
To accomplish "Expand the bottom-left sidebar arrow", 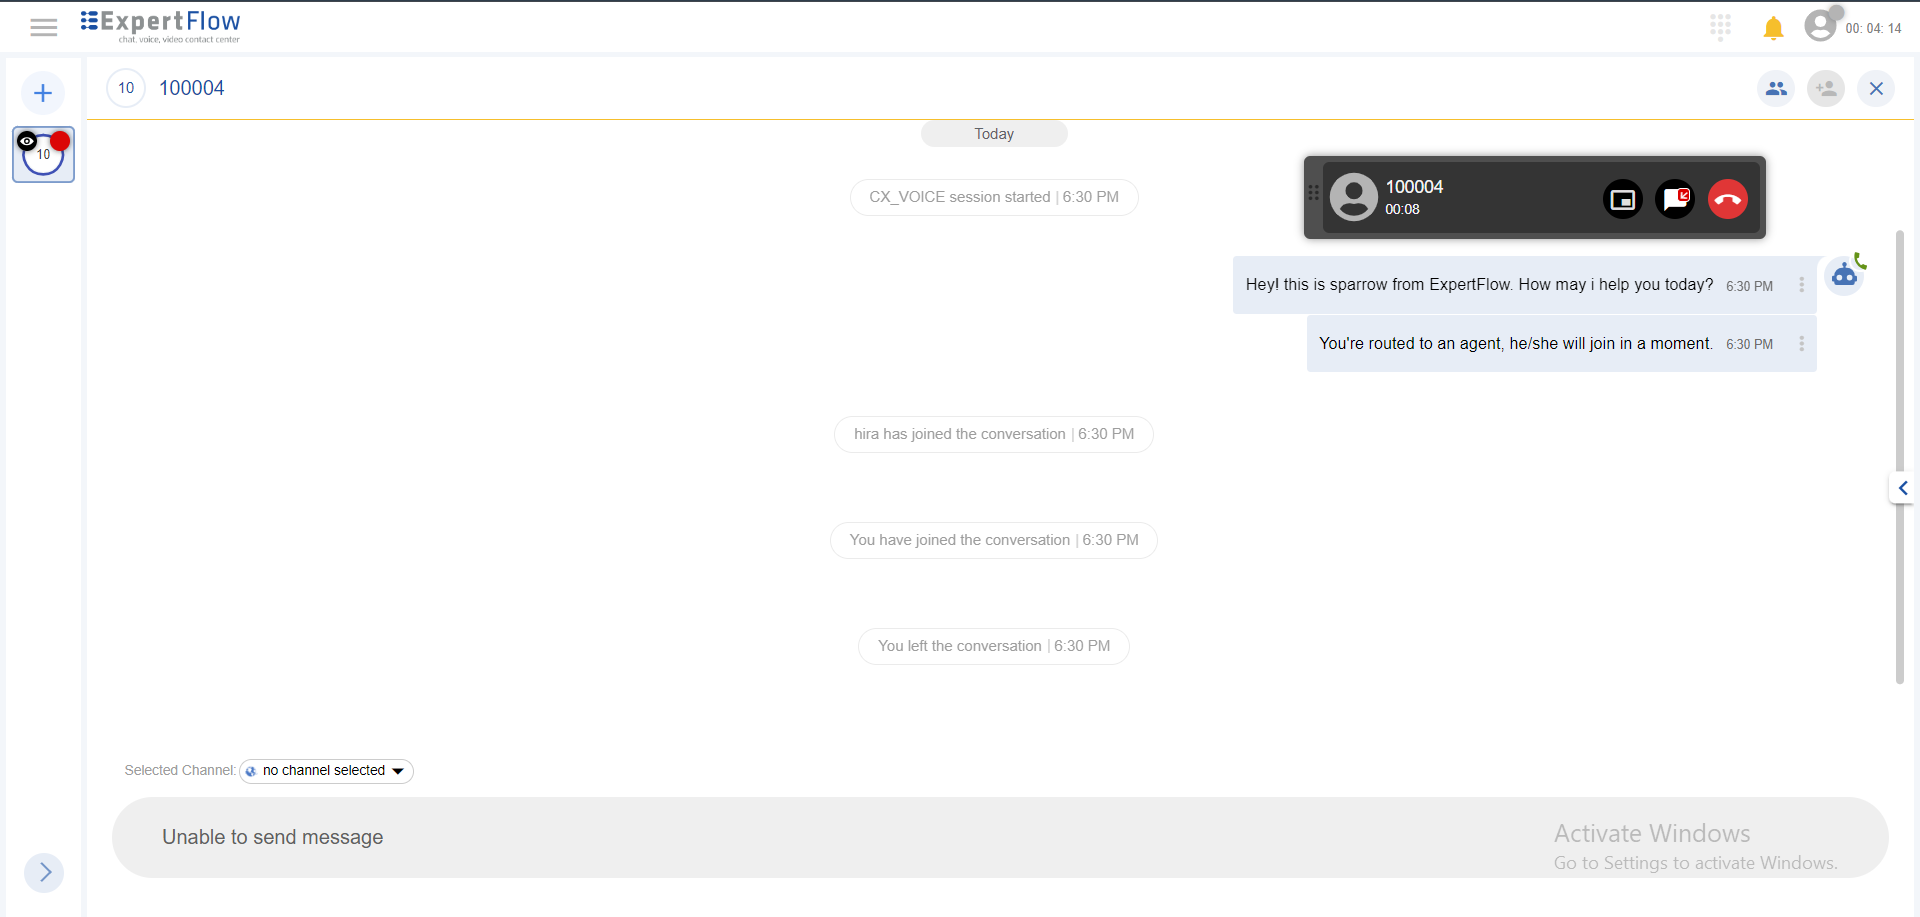I will [44, 872].
